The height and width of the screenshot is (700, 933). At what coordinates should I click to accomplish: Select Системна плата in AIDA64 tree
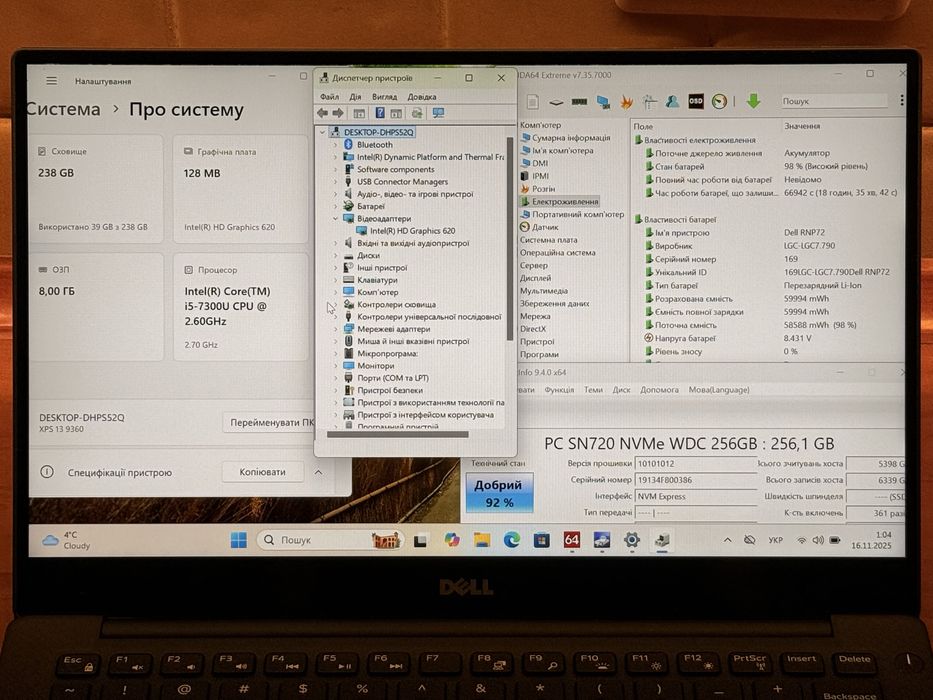(549, 240)
